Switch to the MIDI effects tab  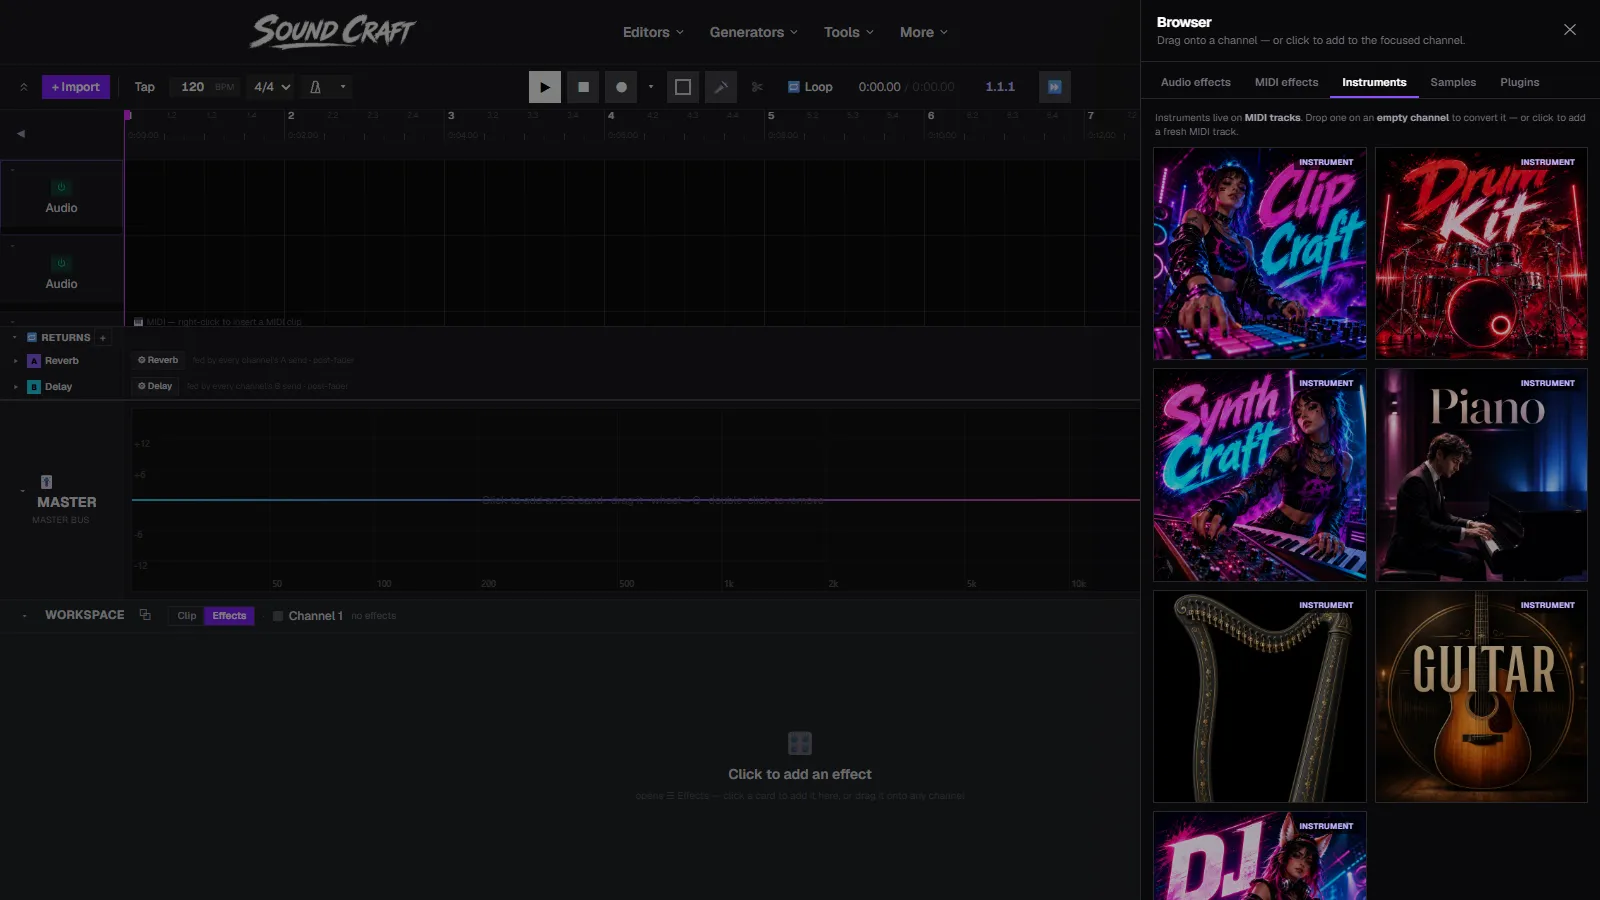tap(1286, 82)
